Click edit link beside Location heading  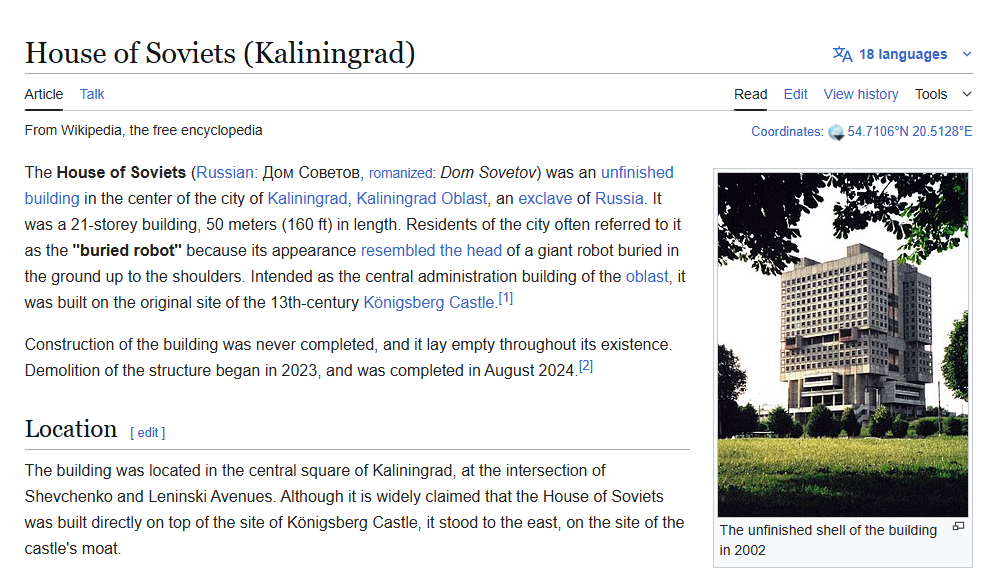(x=148, y=432)
